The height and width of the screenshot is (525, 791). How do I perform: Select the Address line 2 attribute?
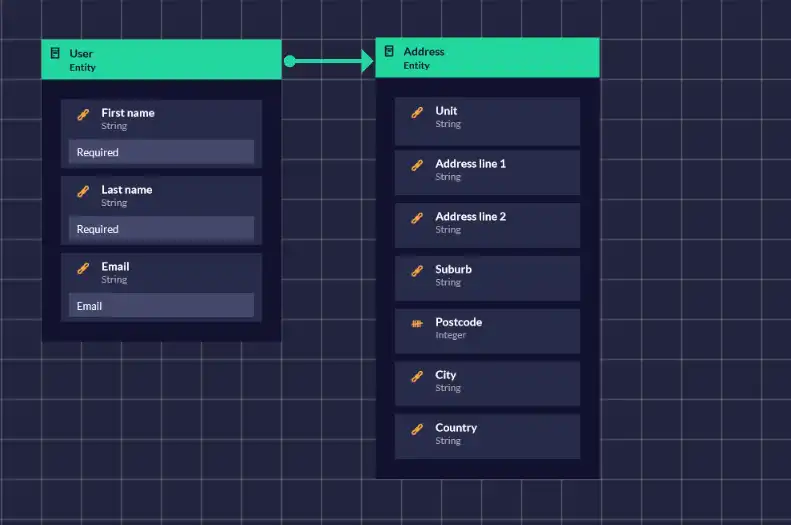point(487,224)
